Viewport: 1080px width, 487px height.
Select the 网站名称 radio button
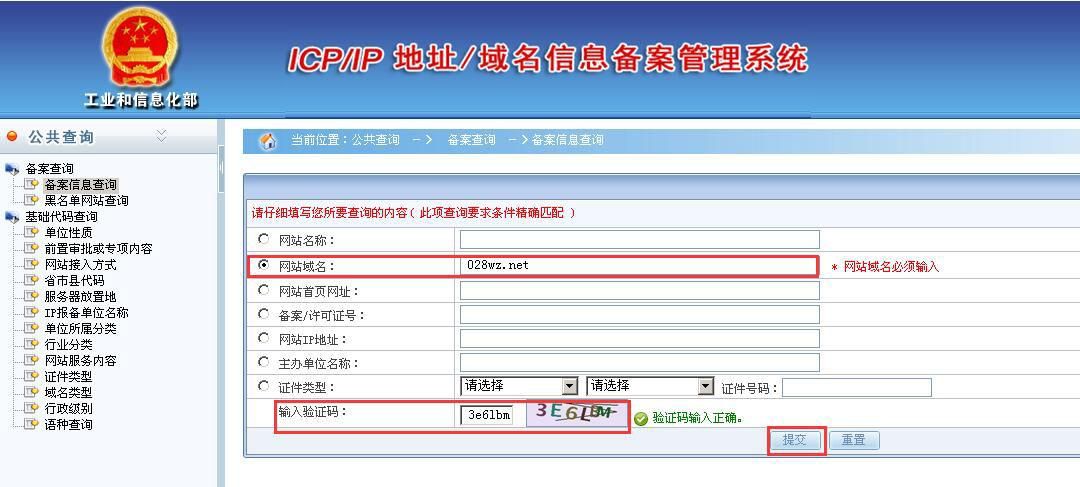[x=264, y=240]
